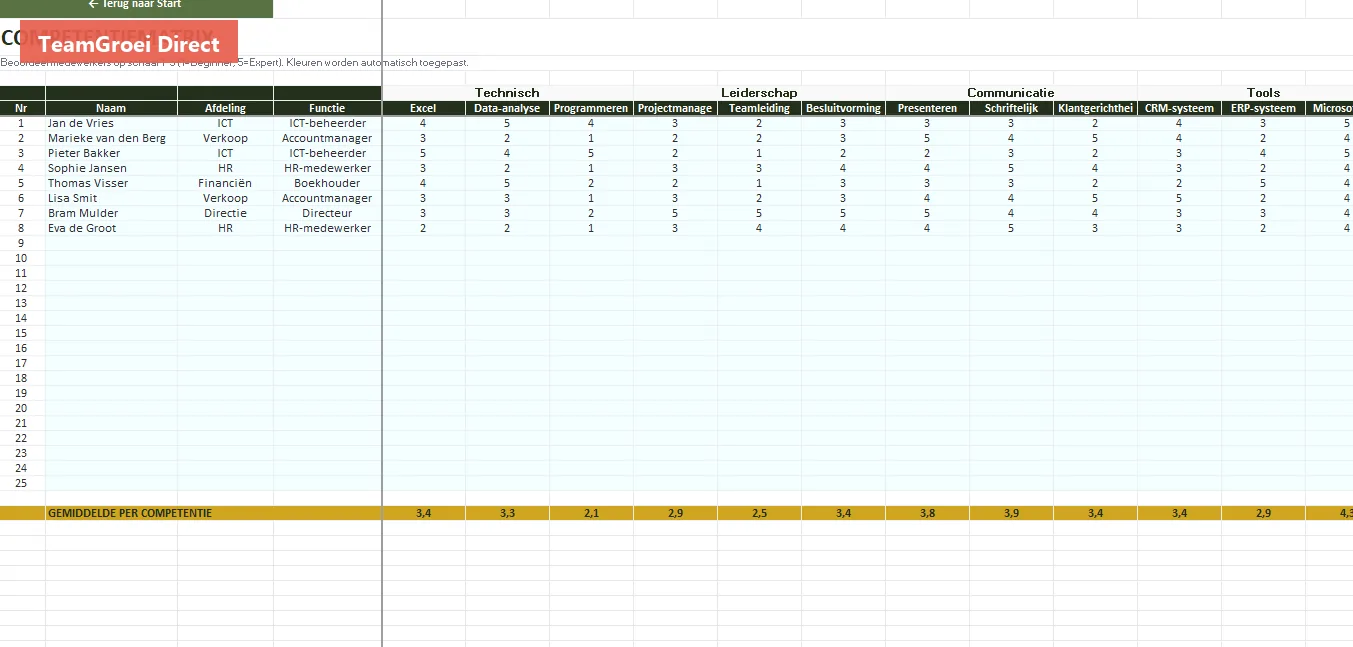Viewport: 1353px width, 647px height.
Task: Select the 'Naam' column header
Action: 111,108
